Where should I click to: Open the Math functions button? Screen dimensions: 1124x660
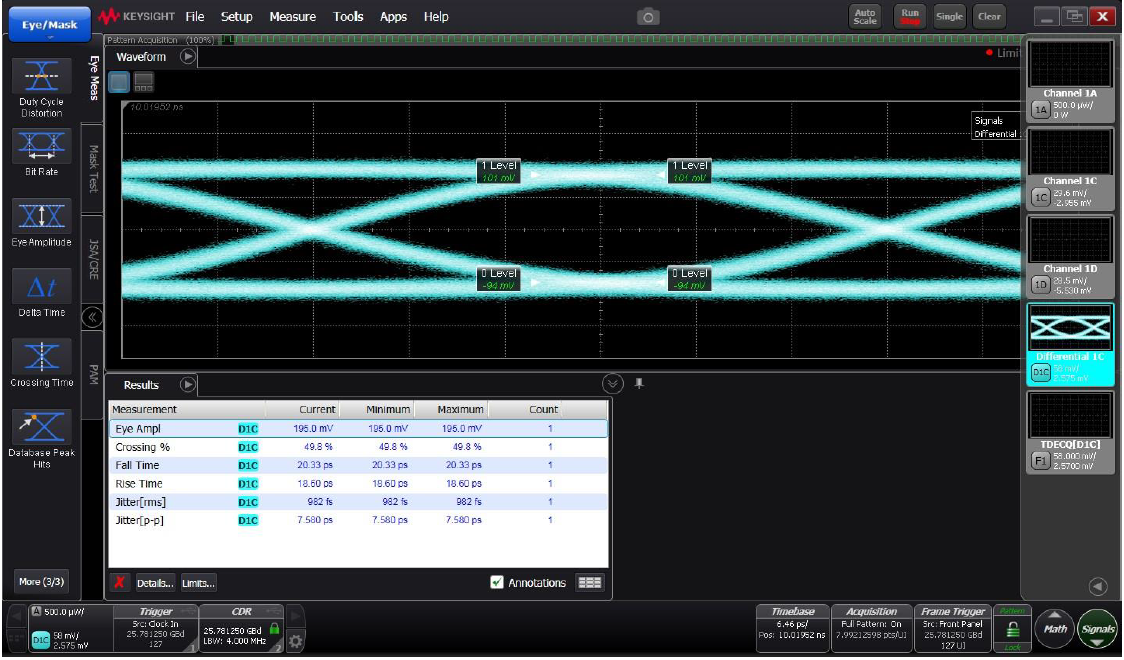click(x=1055, y=629)
